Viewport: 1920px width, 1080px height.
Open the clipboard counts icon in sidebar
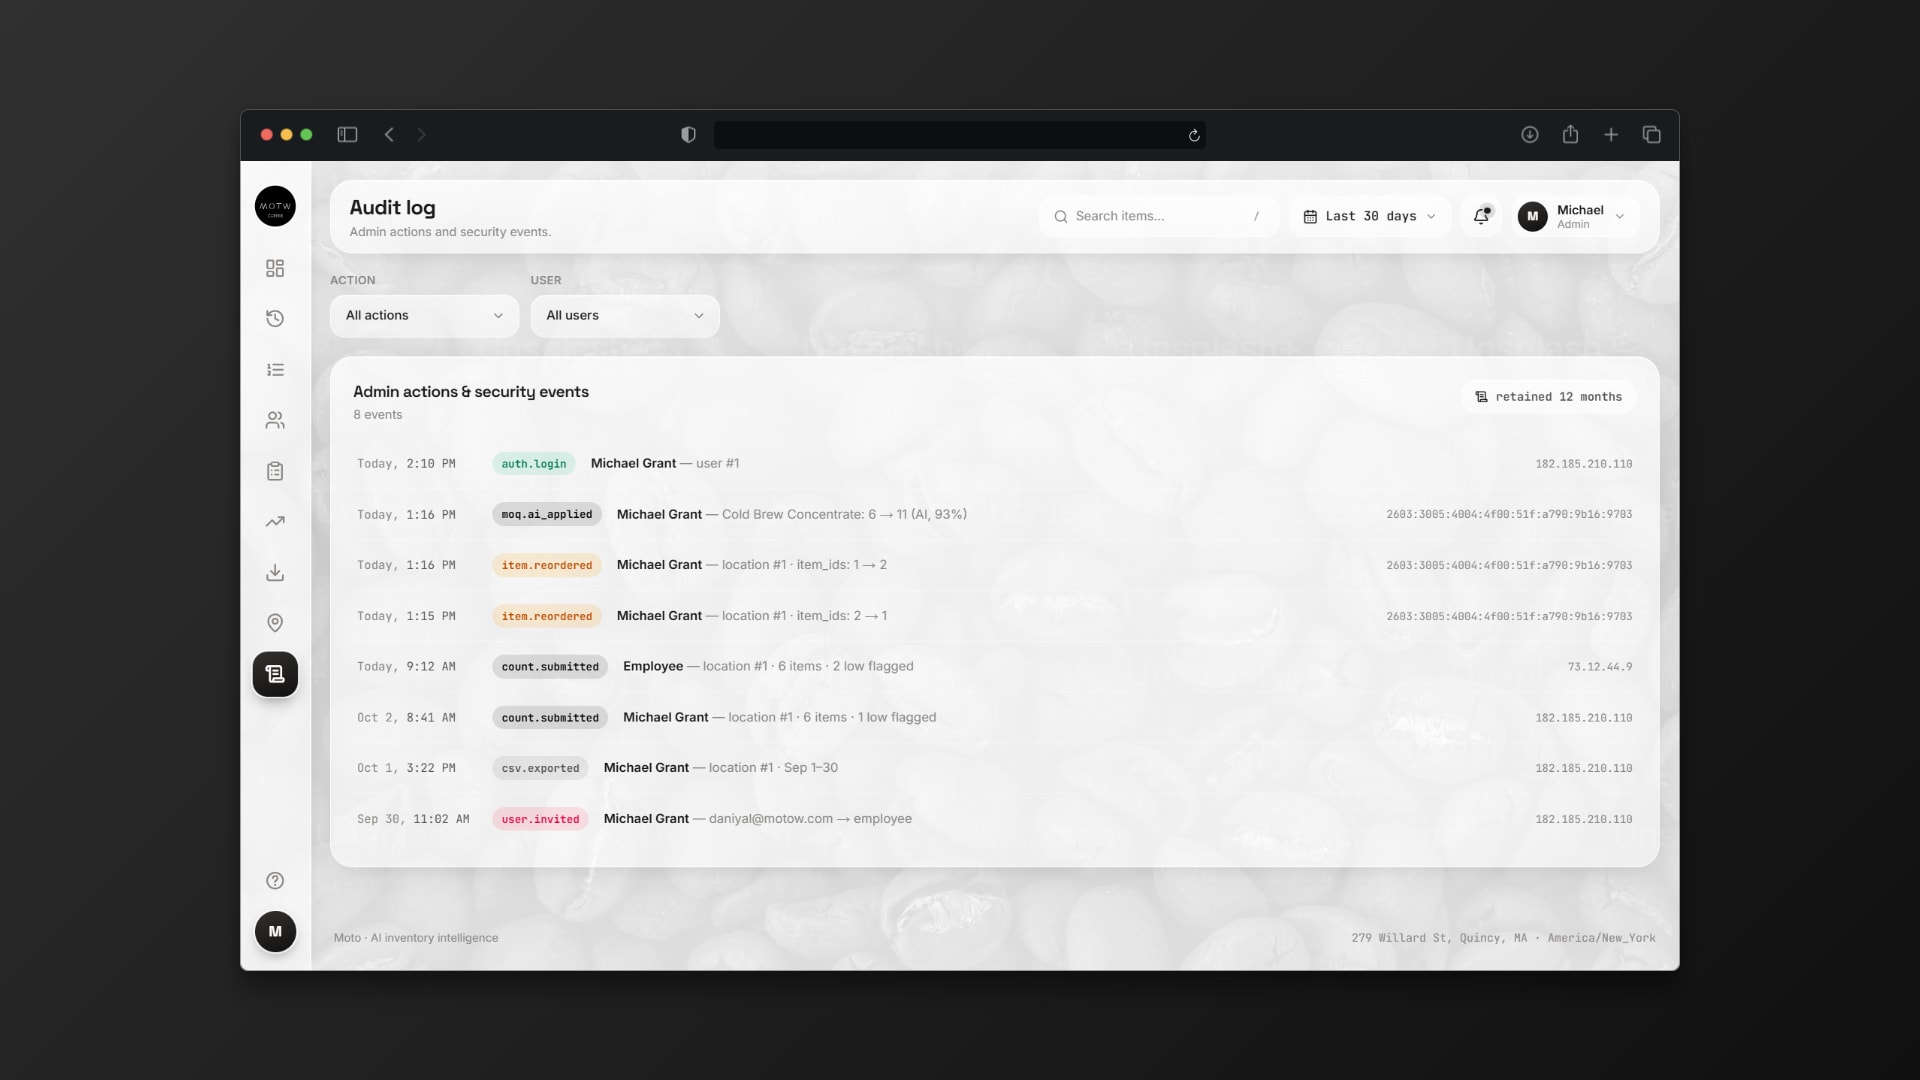click(275, 471)
